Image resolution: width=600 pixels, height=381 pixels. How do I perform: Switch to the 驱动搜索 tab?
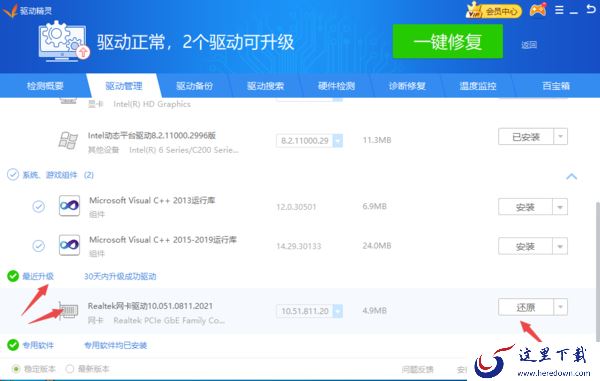(266, 86)
